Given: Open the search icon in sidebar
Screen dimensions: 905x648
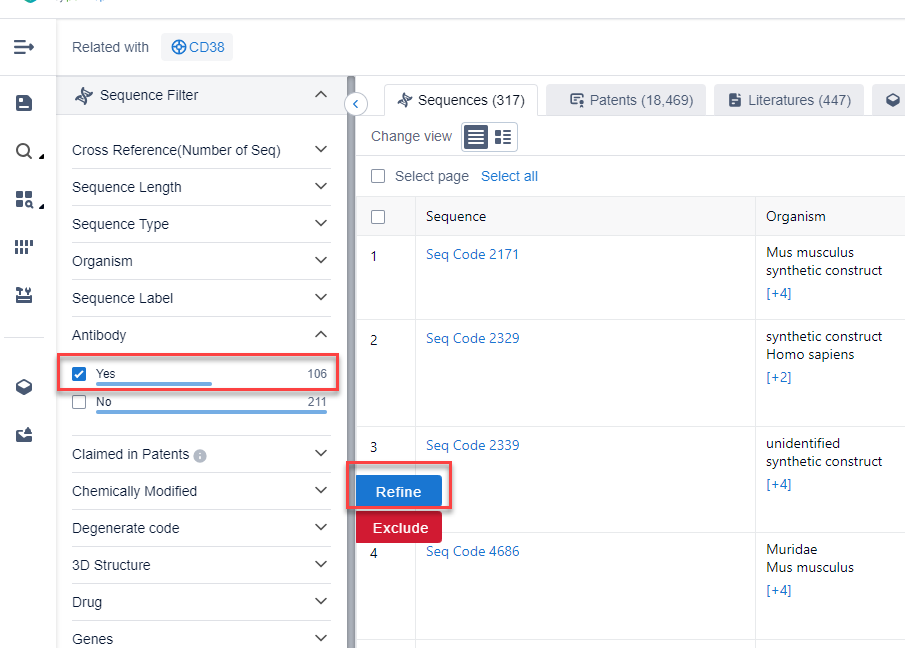Looking at the screenshot, I should (x=24, y=151).
